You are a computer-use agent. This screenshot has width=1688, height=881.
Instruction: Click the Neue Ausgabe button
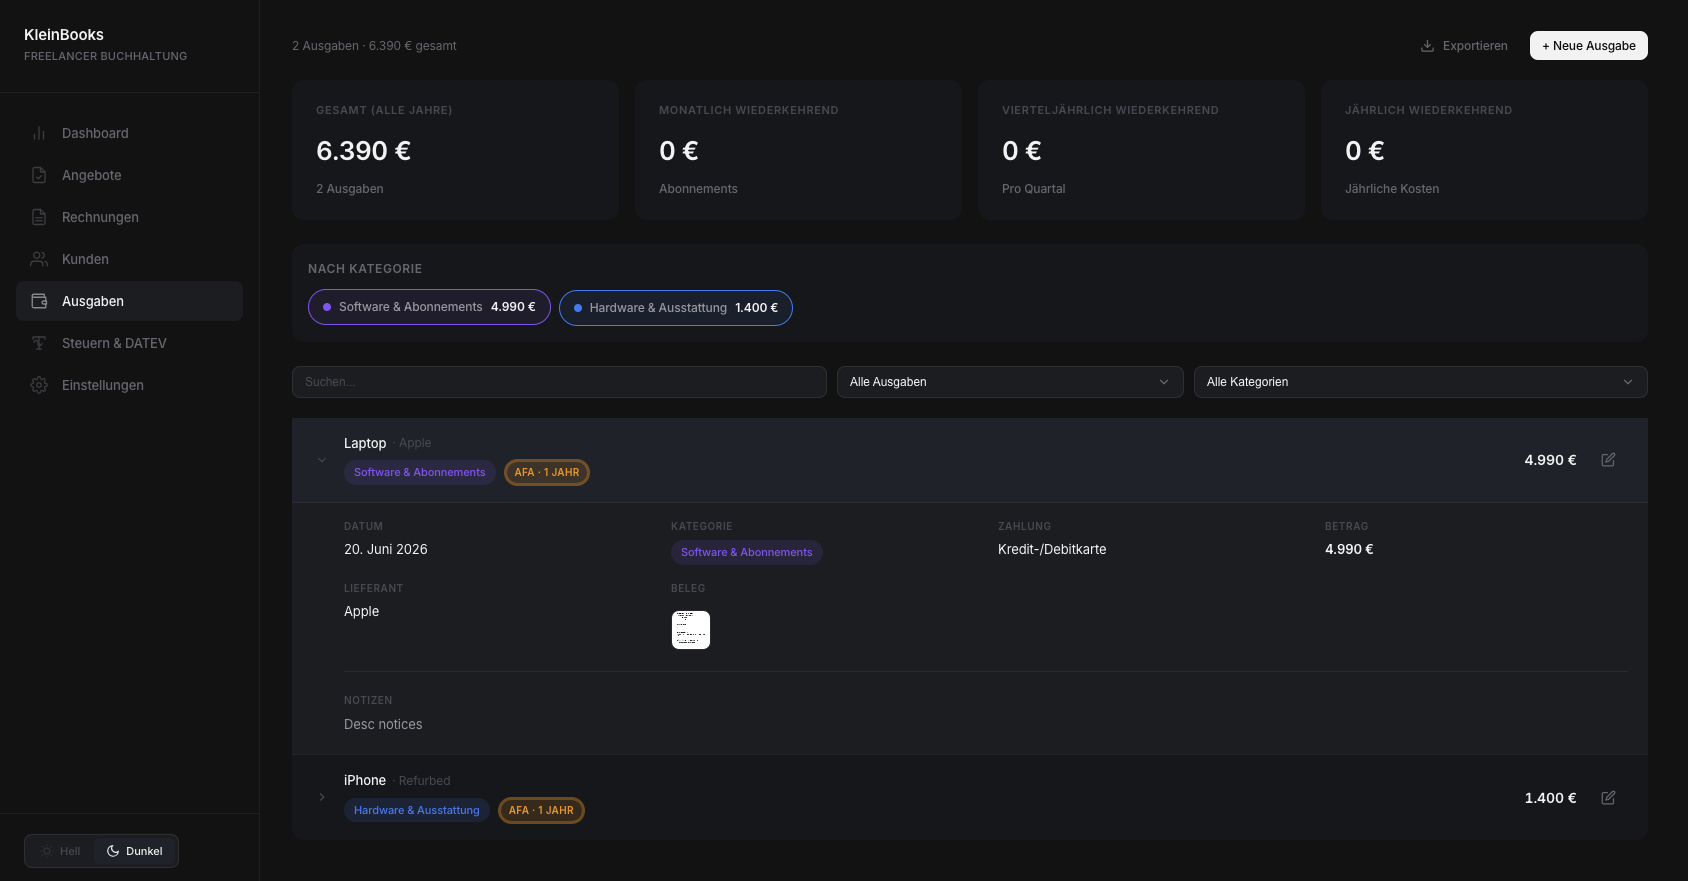coord(1588,46)
